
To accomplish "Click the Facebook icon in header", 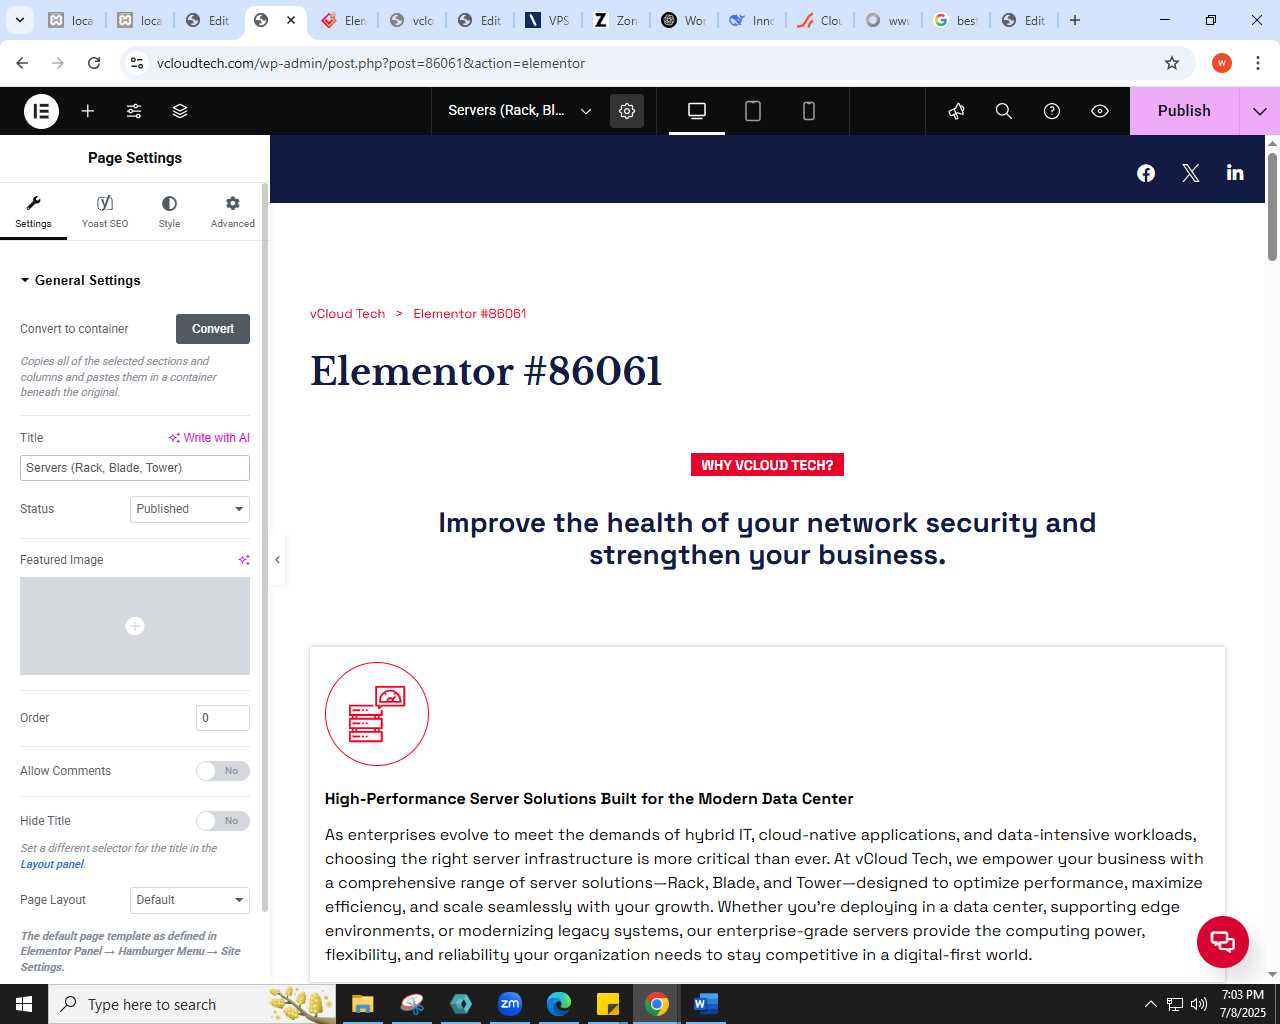I will 1146,173.
